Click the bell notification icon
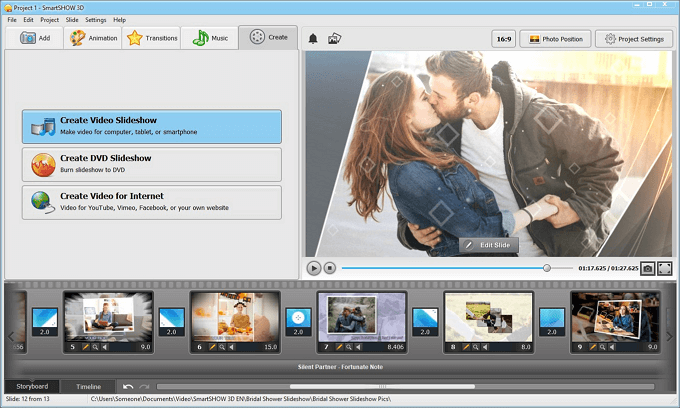This screenshot has height=408, width=680. (313, 39)
